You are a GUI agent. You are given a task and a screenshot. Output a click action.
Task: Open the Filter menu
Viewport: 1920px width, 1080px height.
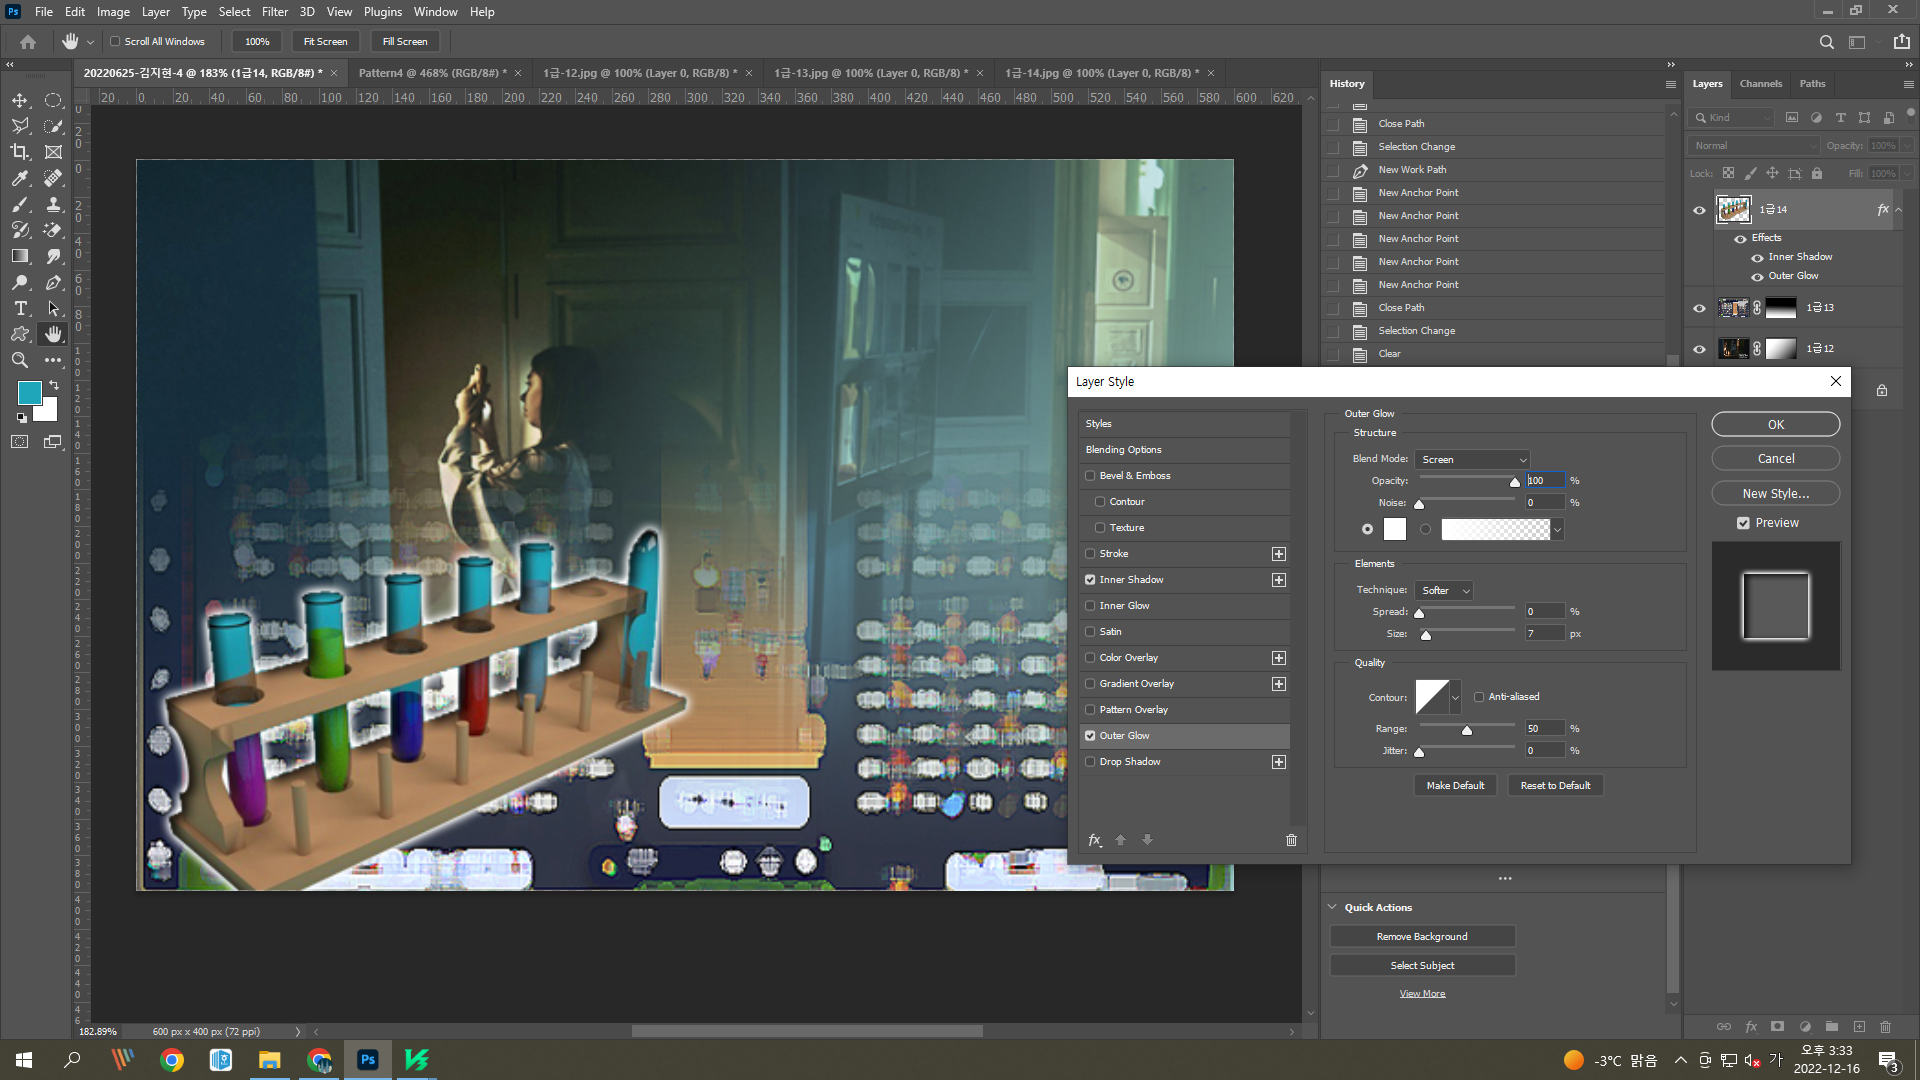tap(274, 12)
